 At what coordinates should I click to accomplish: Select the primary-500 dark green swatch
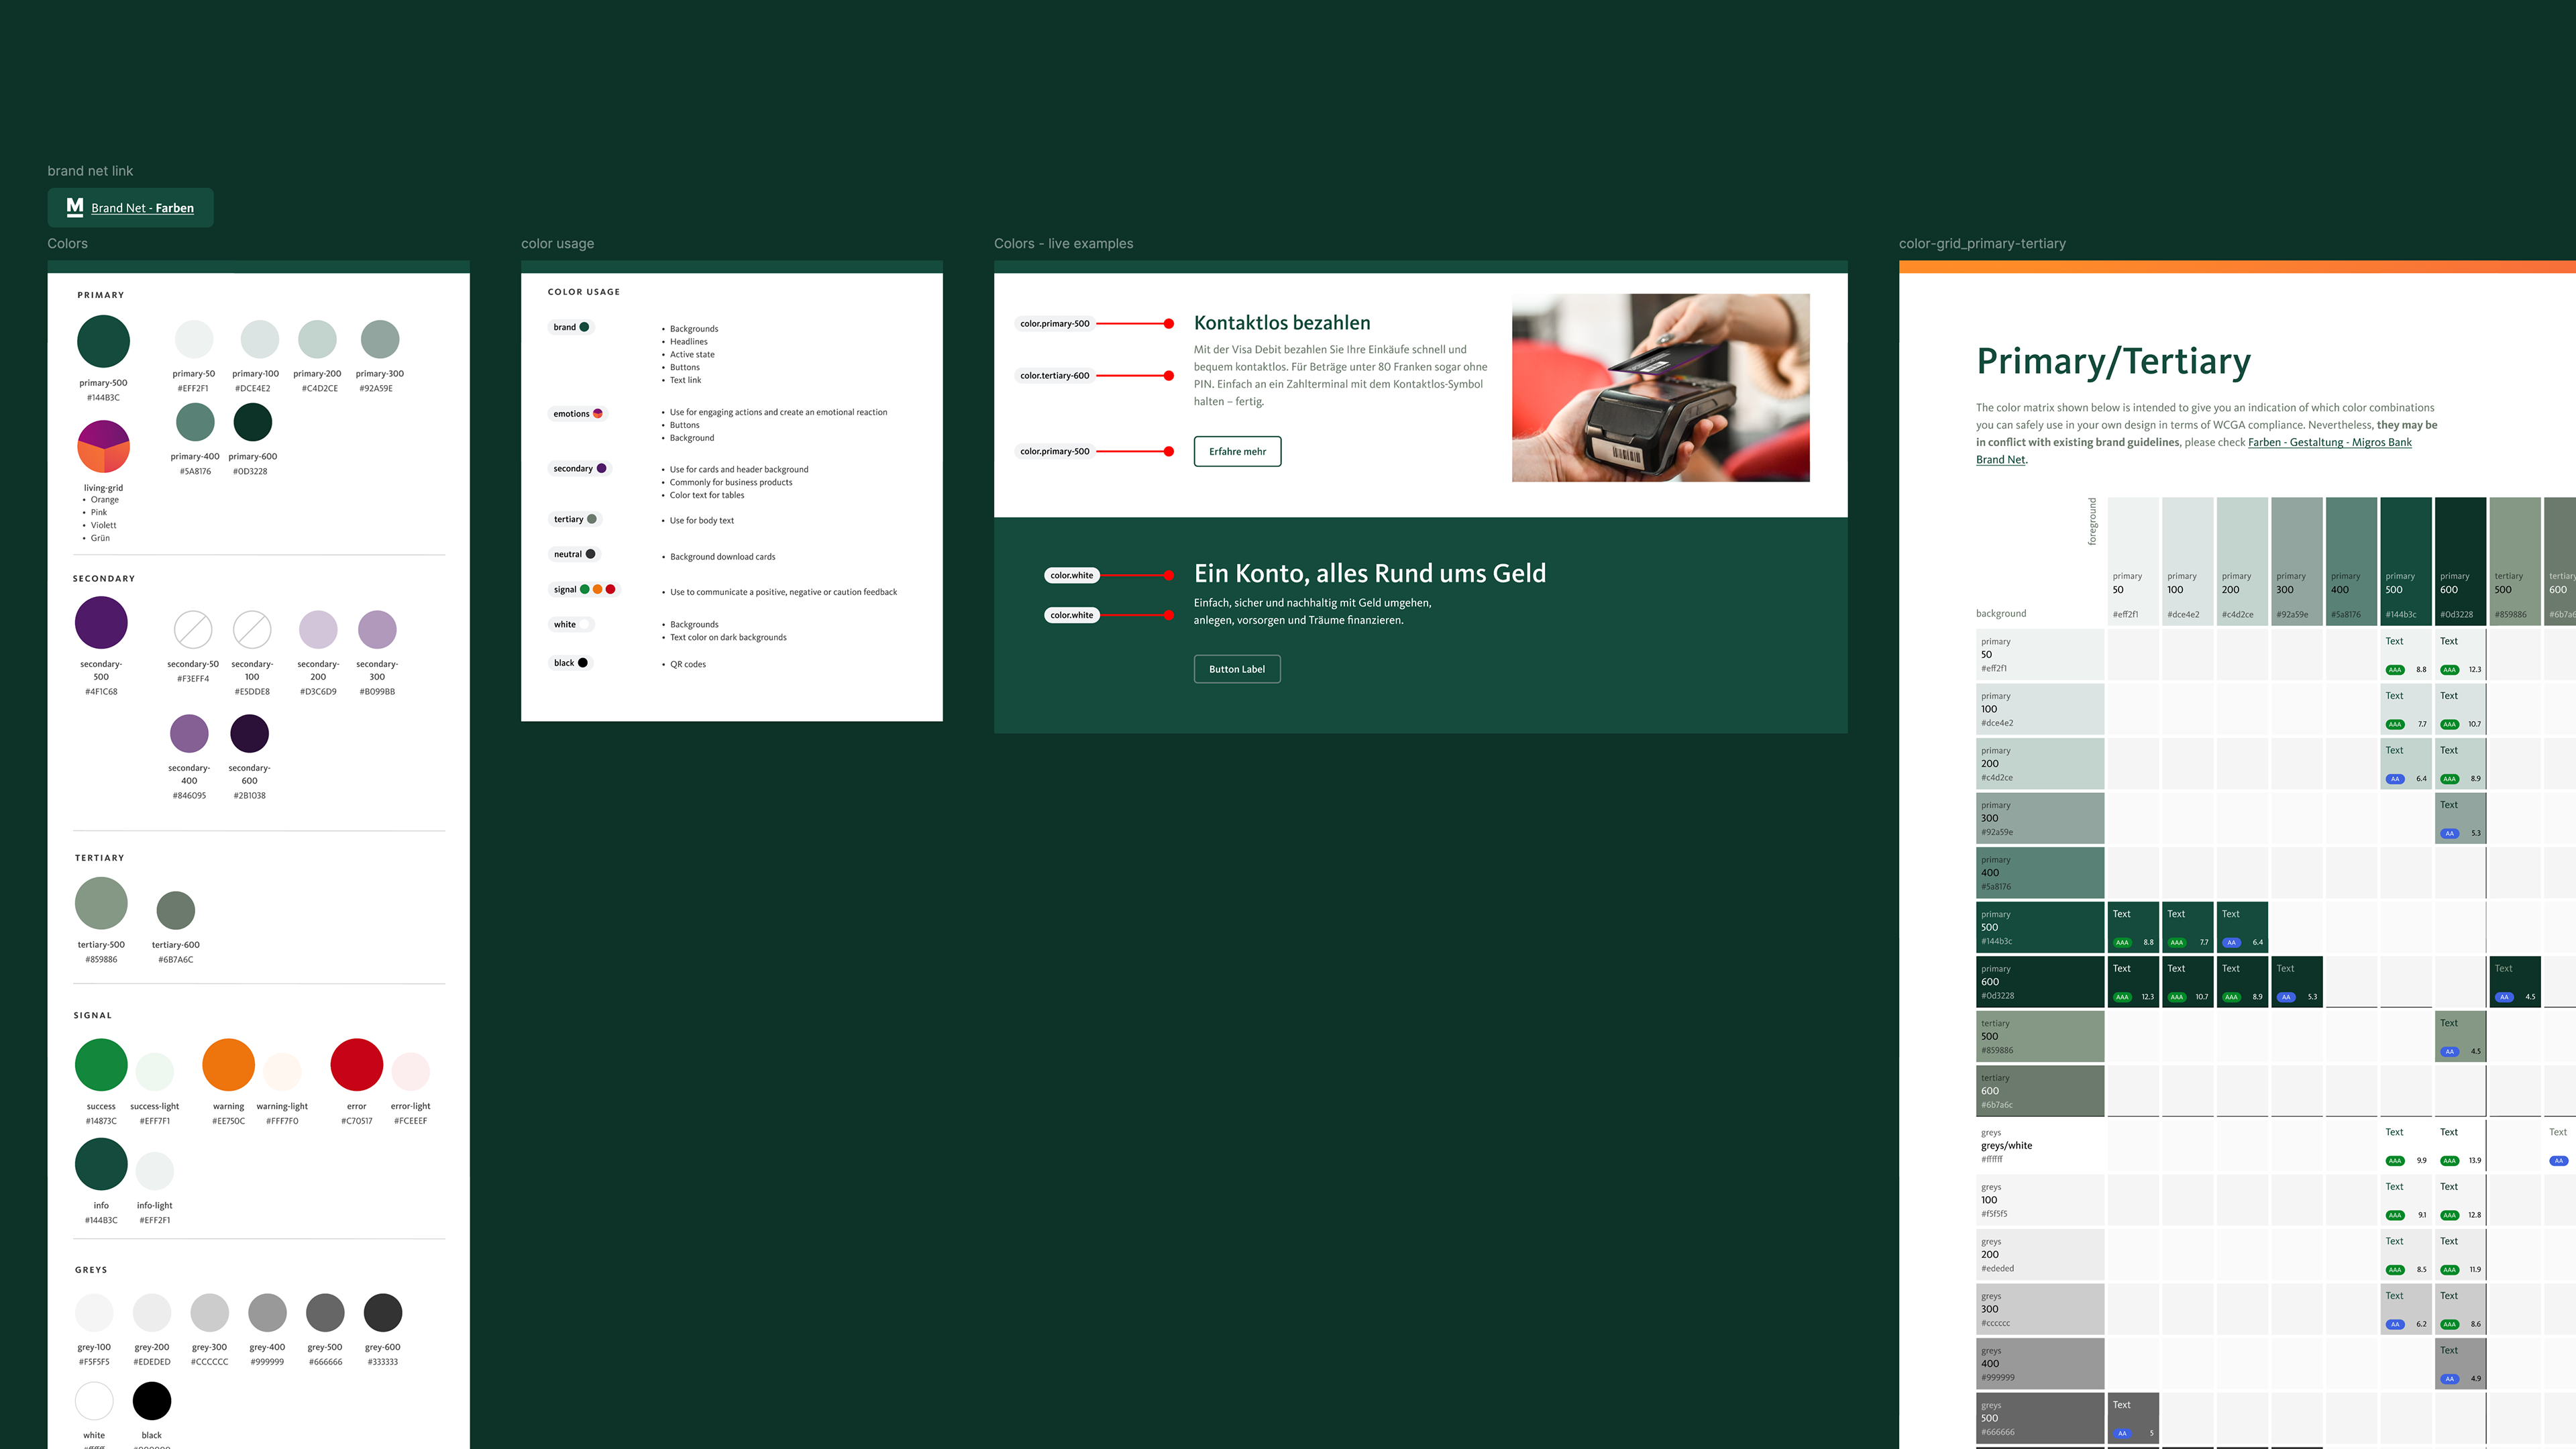pos(103,341)
